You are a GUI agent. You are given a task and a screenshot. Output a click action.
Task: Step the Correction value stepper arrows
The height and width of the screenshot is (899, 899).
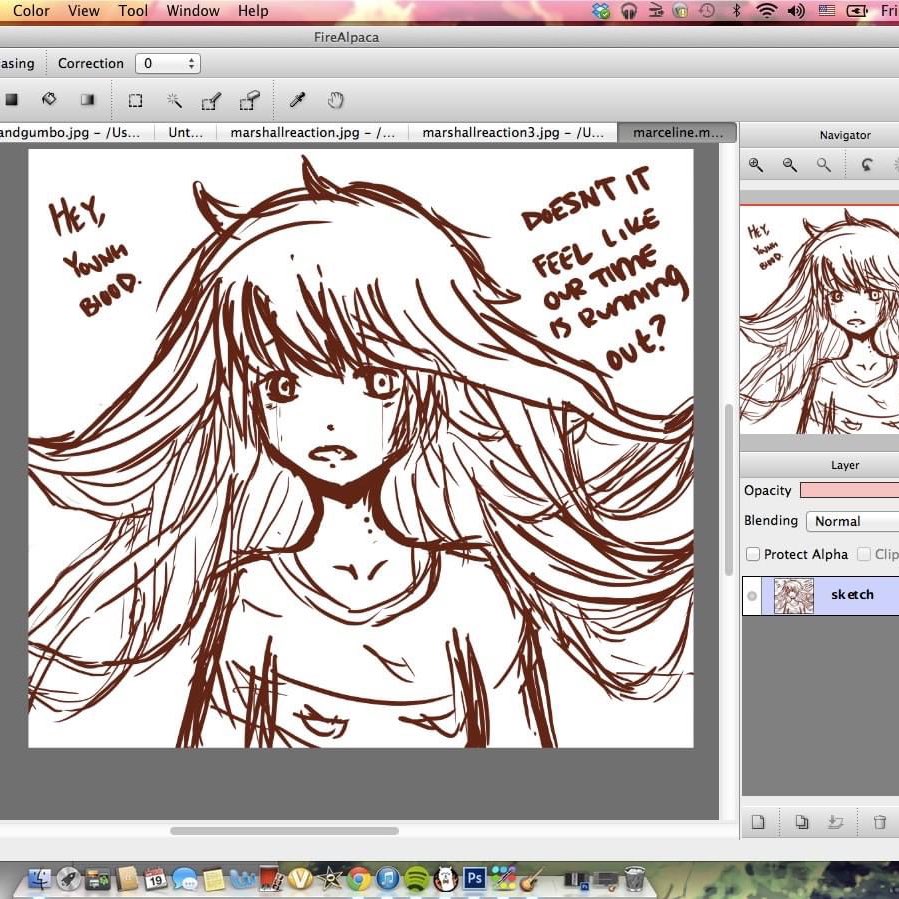[x=191, y=63]
